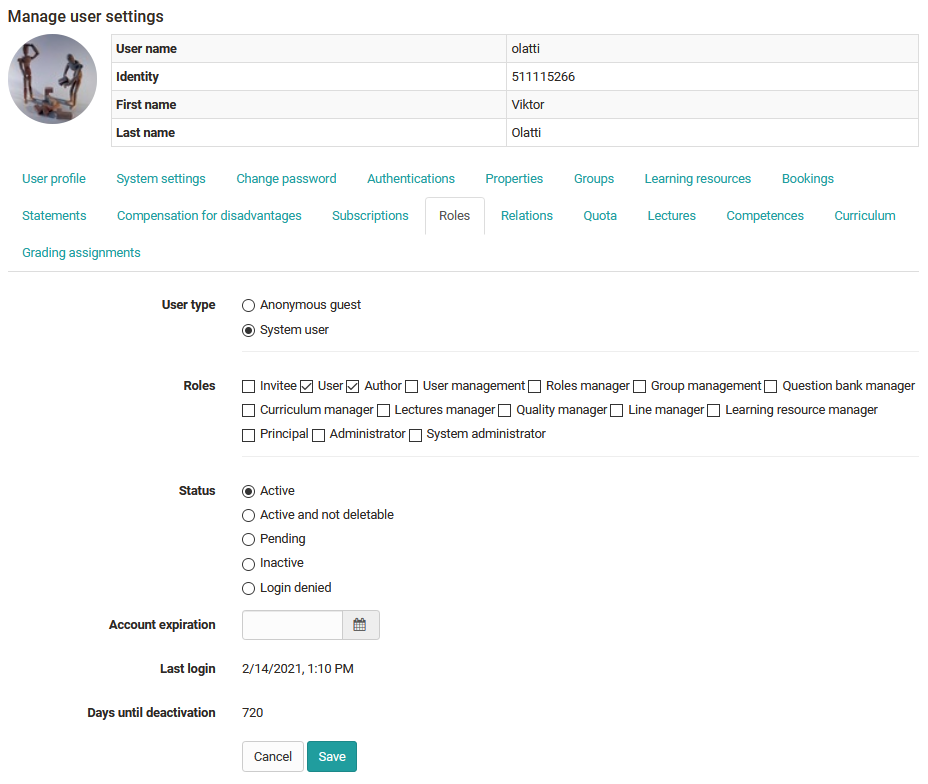Check the Curriculum manager checkbox
This screenshot has height=784, width=928.
click(x=248, y=410)
